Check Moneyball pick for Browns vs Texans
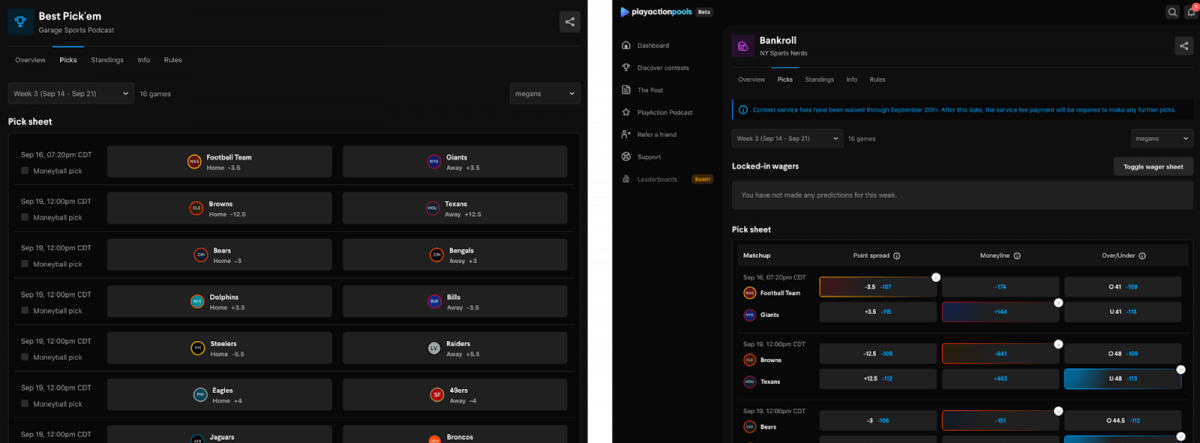1200x443 pixels. (25, 217)
